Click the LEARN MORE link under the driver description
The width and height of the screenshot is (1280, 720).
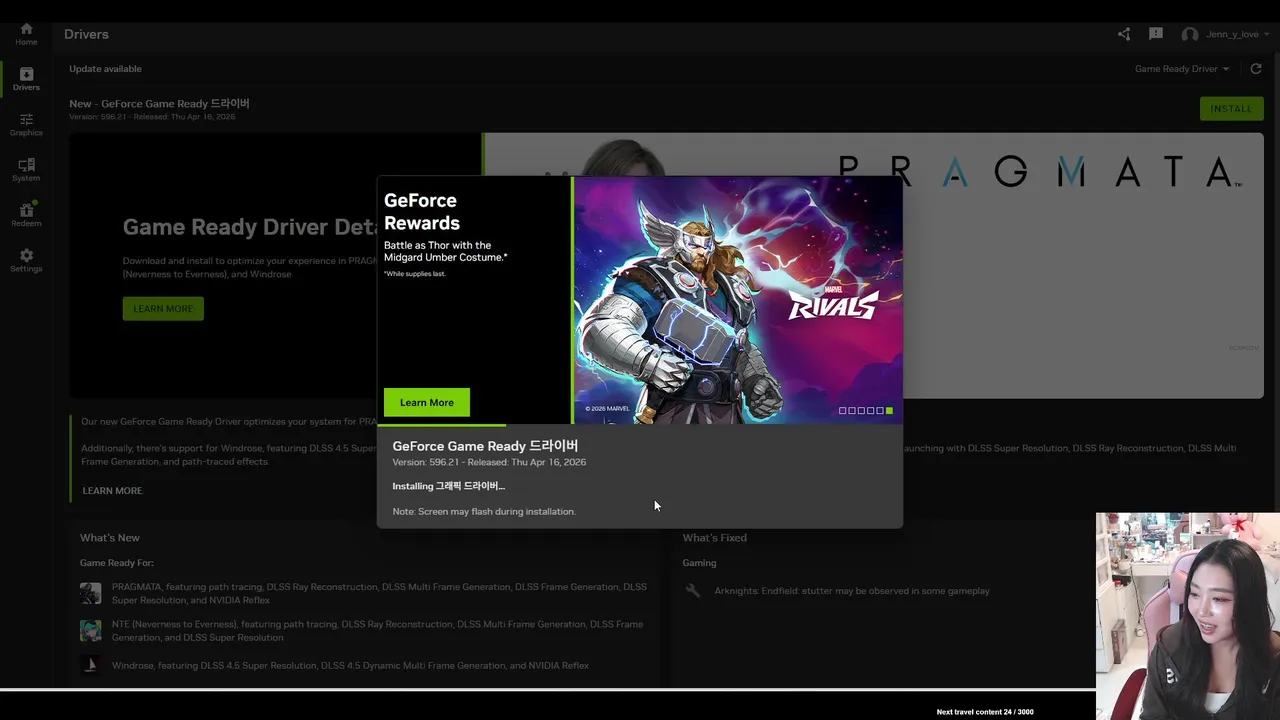pos(112,491)
